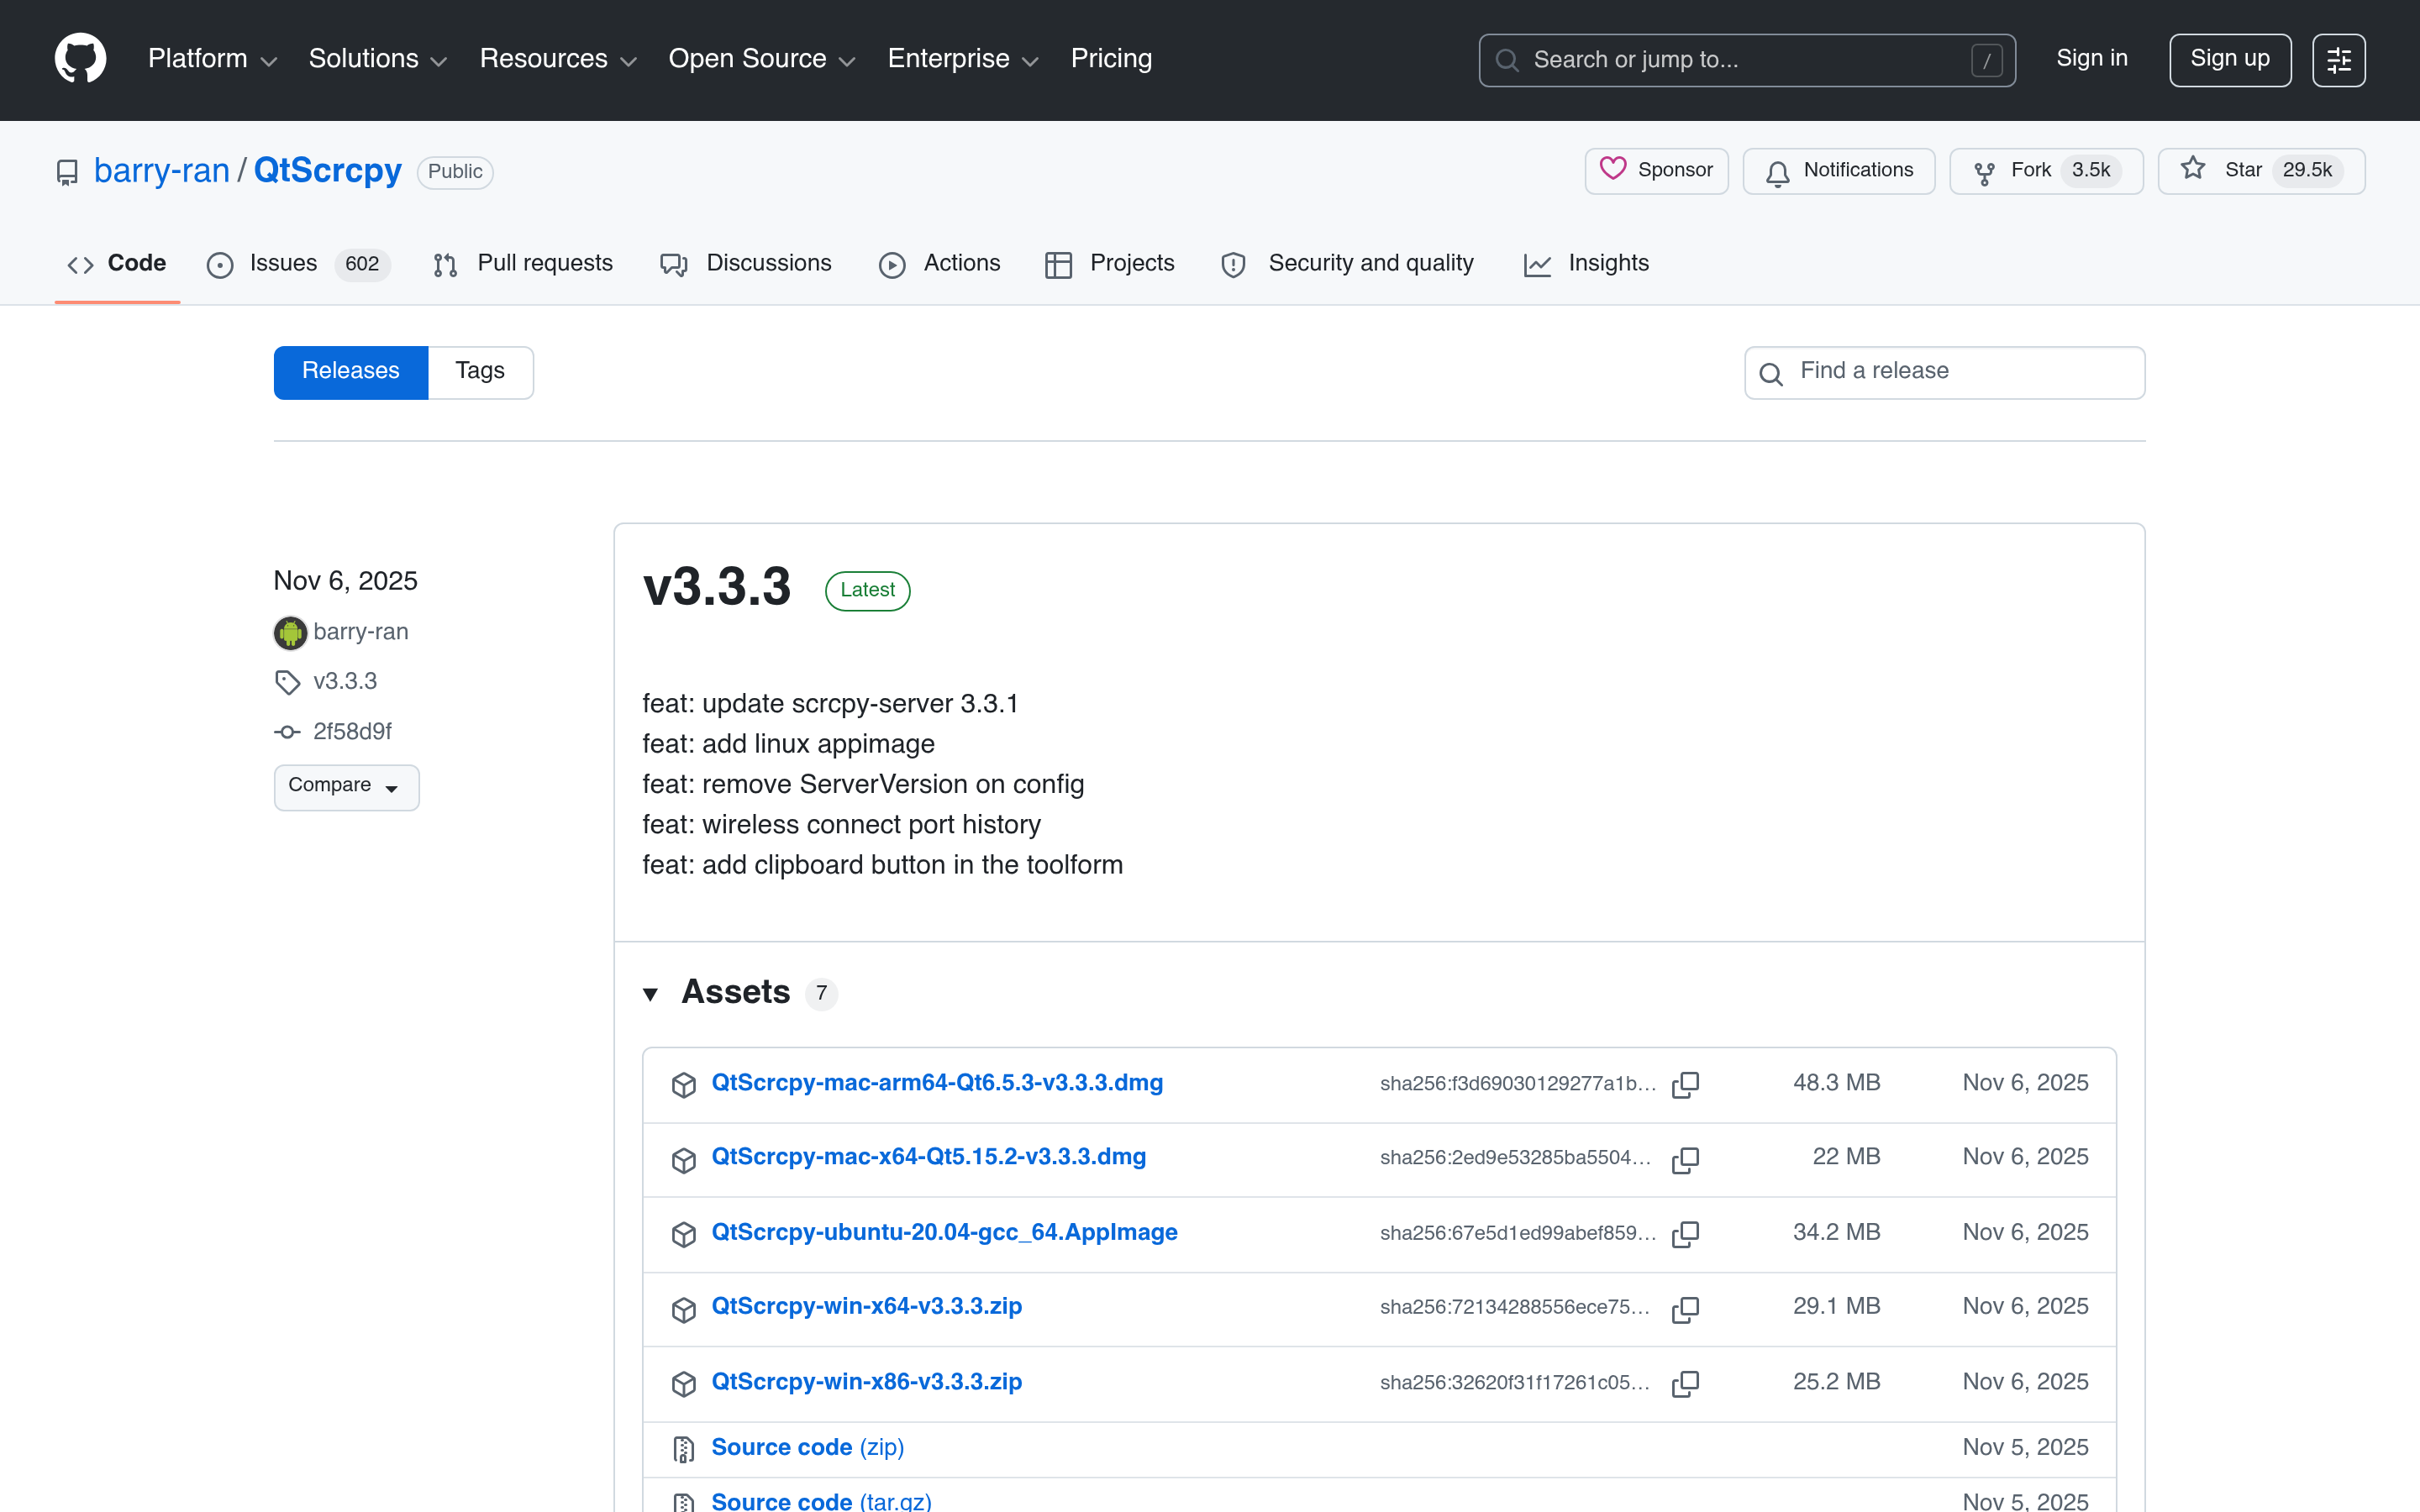The width and height of the screenshot is (2420, 1512).
Task: Click the 602 issues counter
Action: 361,265
